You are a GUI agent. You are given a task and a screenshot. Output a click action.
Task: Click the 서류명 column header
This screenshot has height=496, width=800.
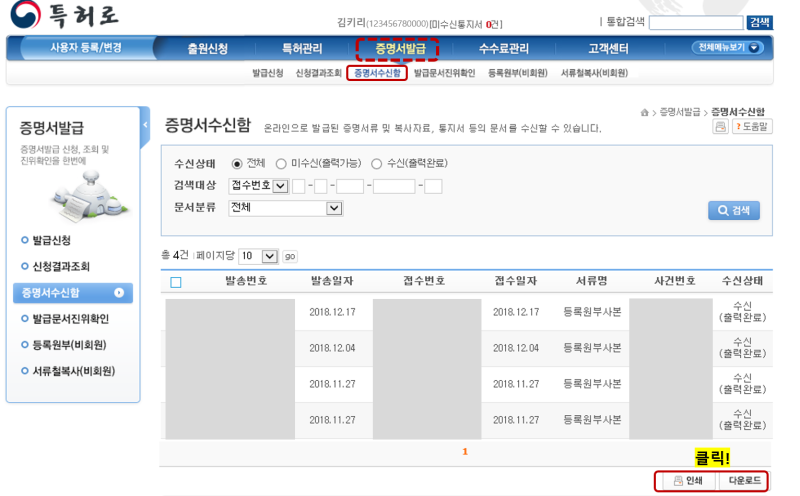click(592, 281)
